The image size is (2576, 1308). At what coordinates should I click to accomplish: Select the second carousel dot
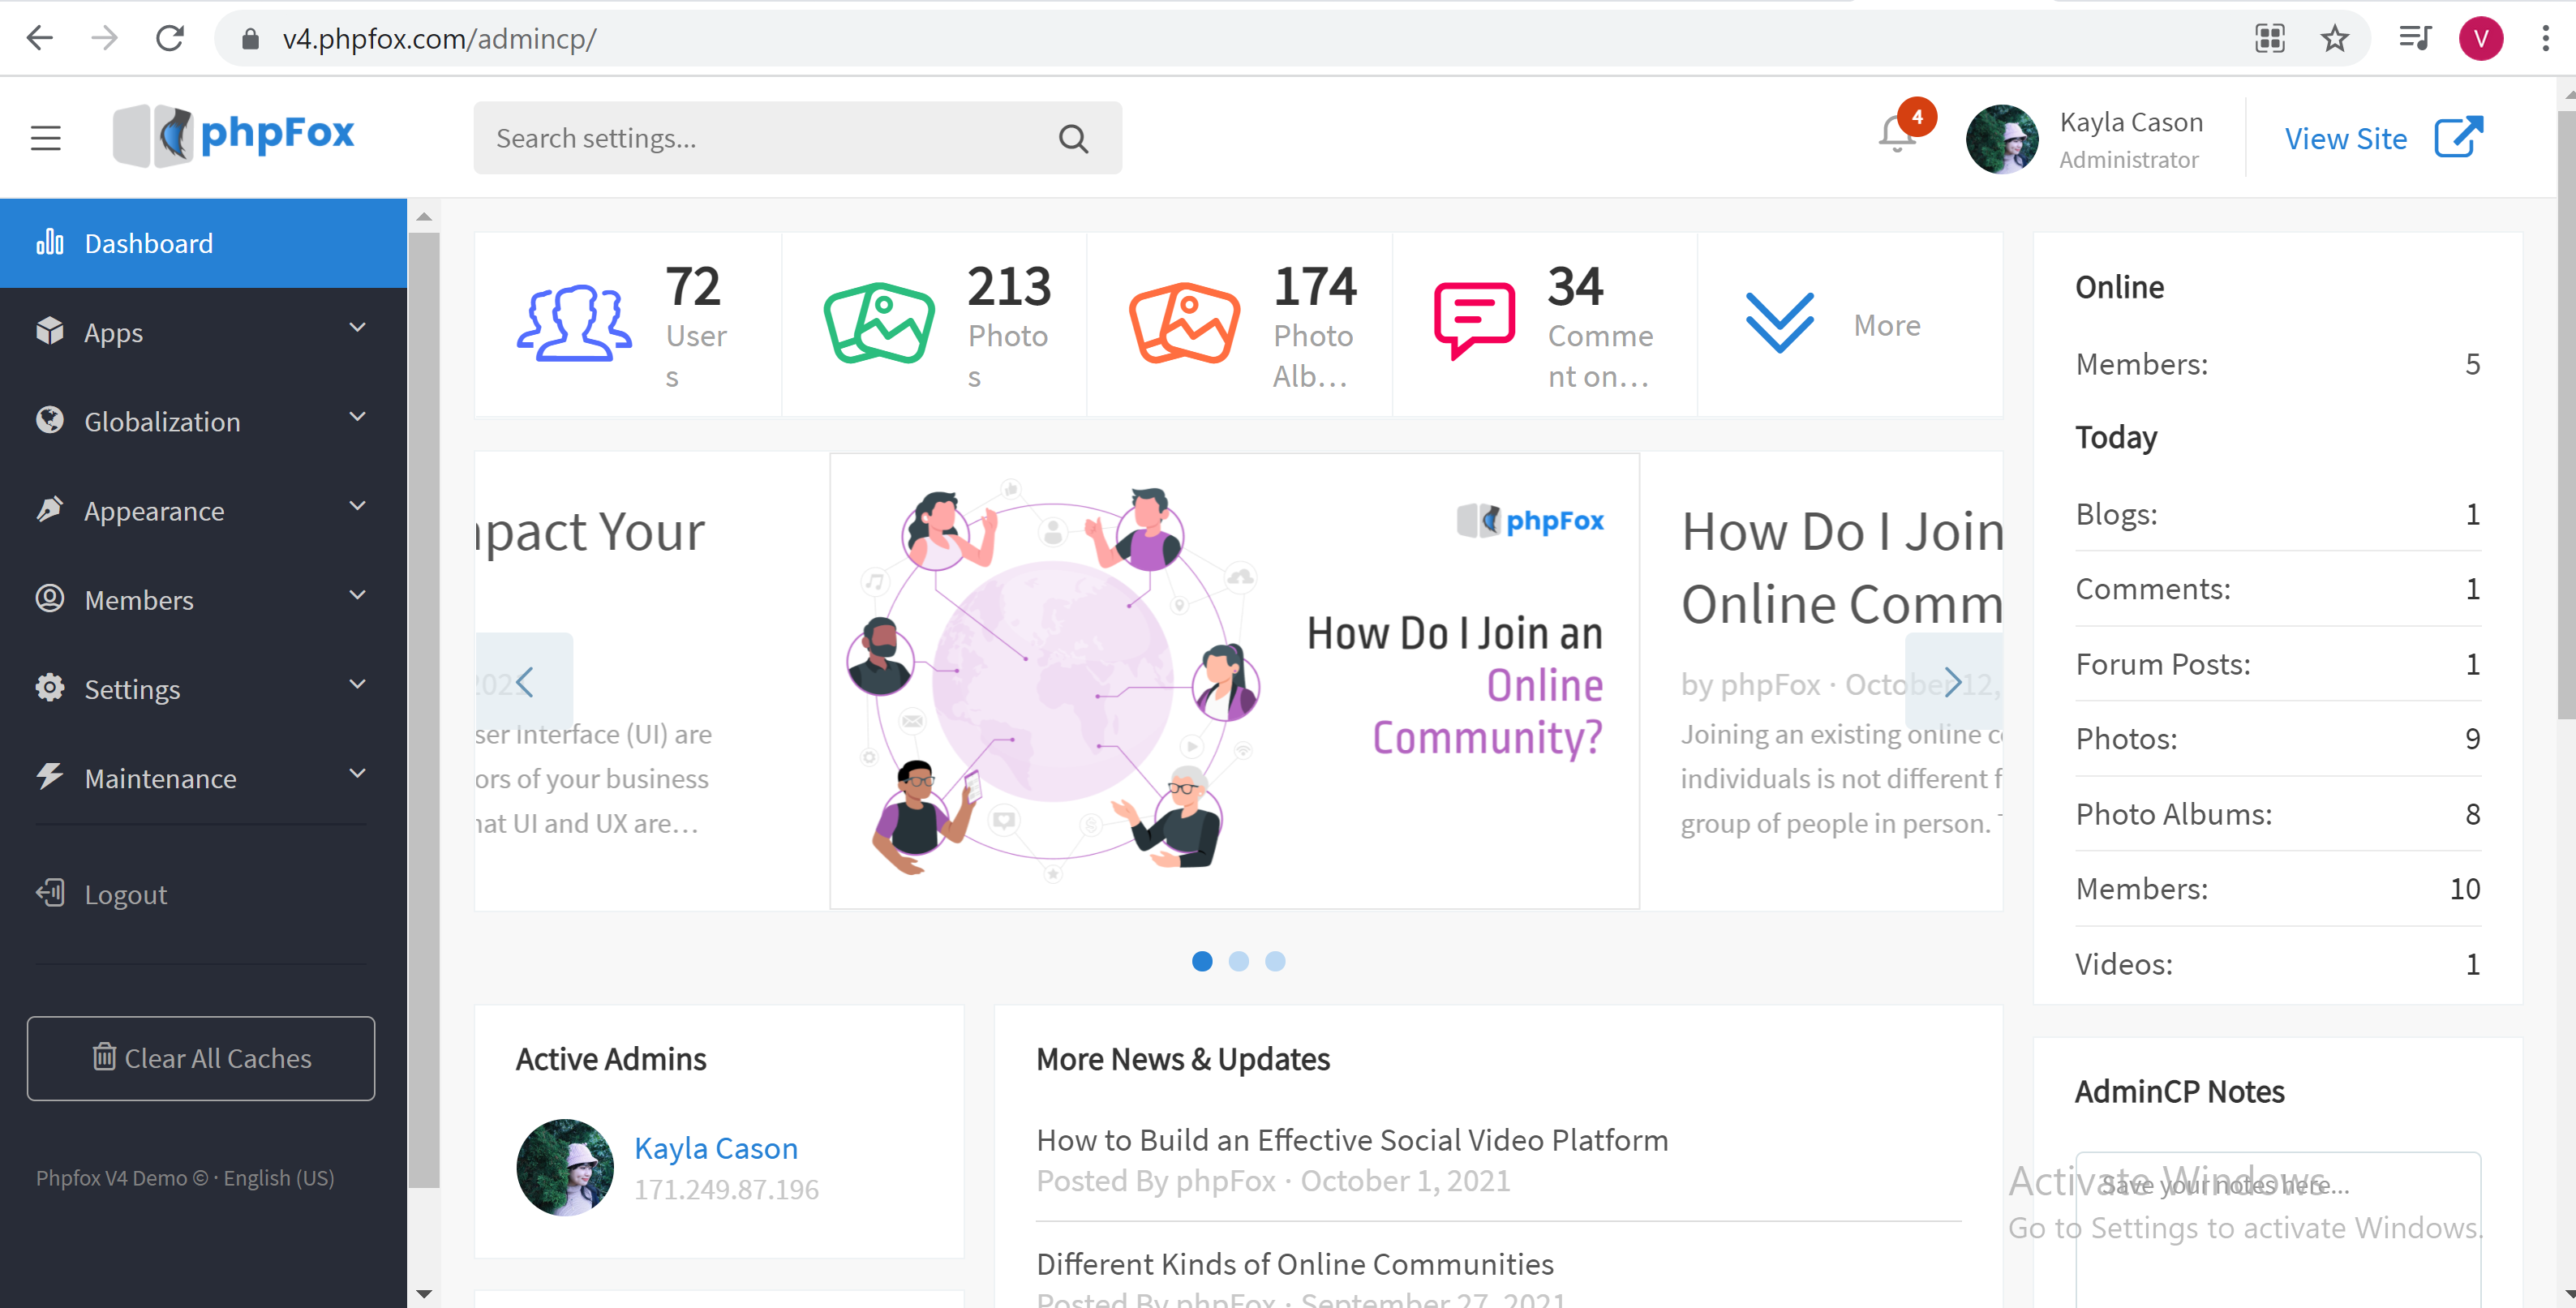tap(1238, 960)
